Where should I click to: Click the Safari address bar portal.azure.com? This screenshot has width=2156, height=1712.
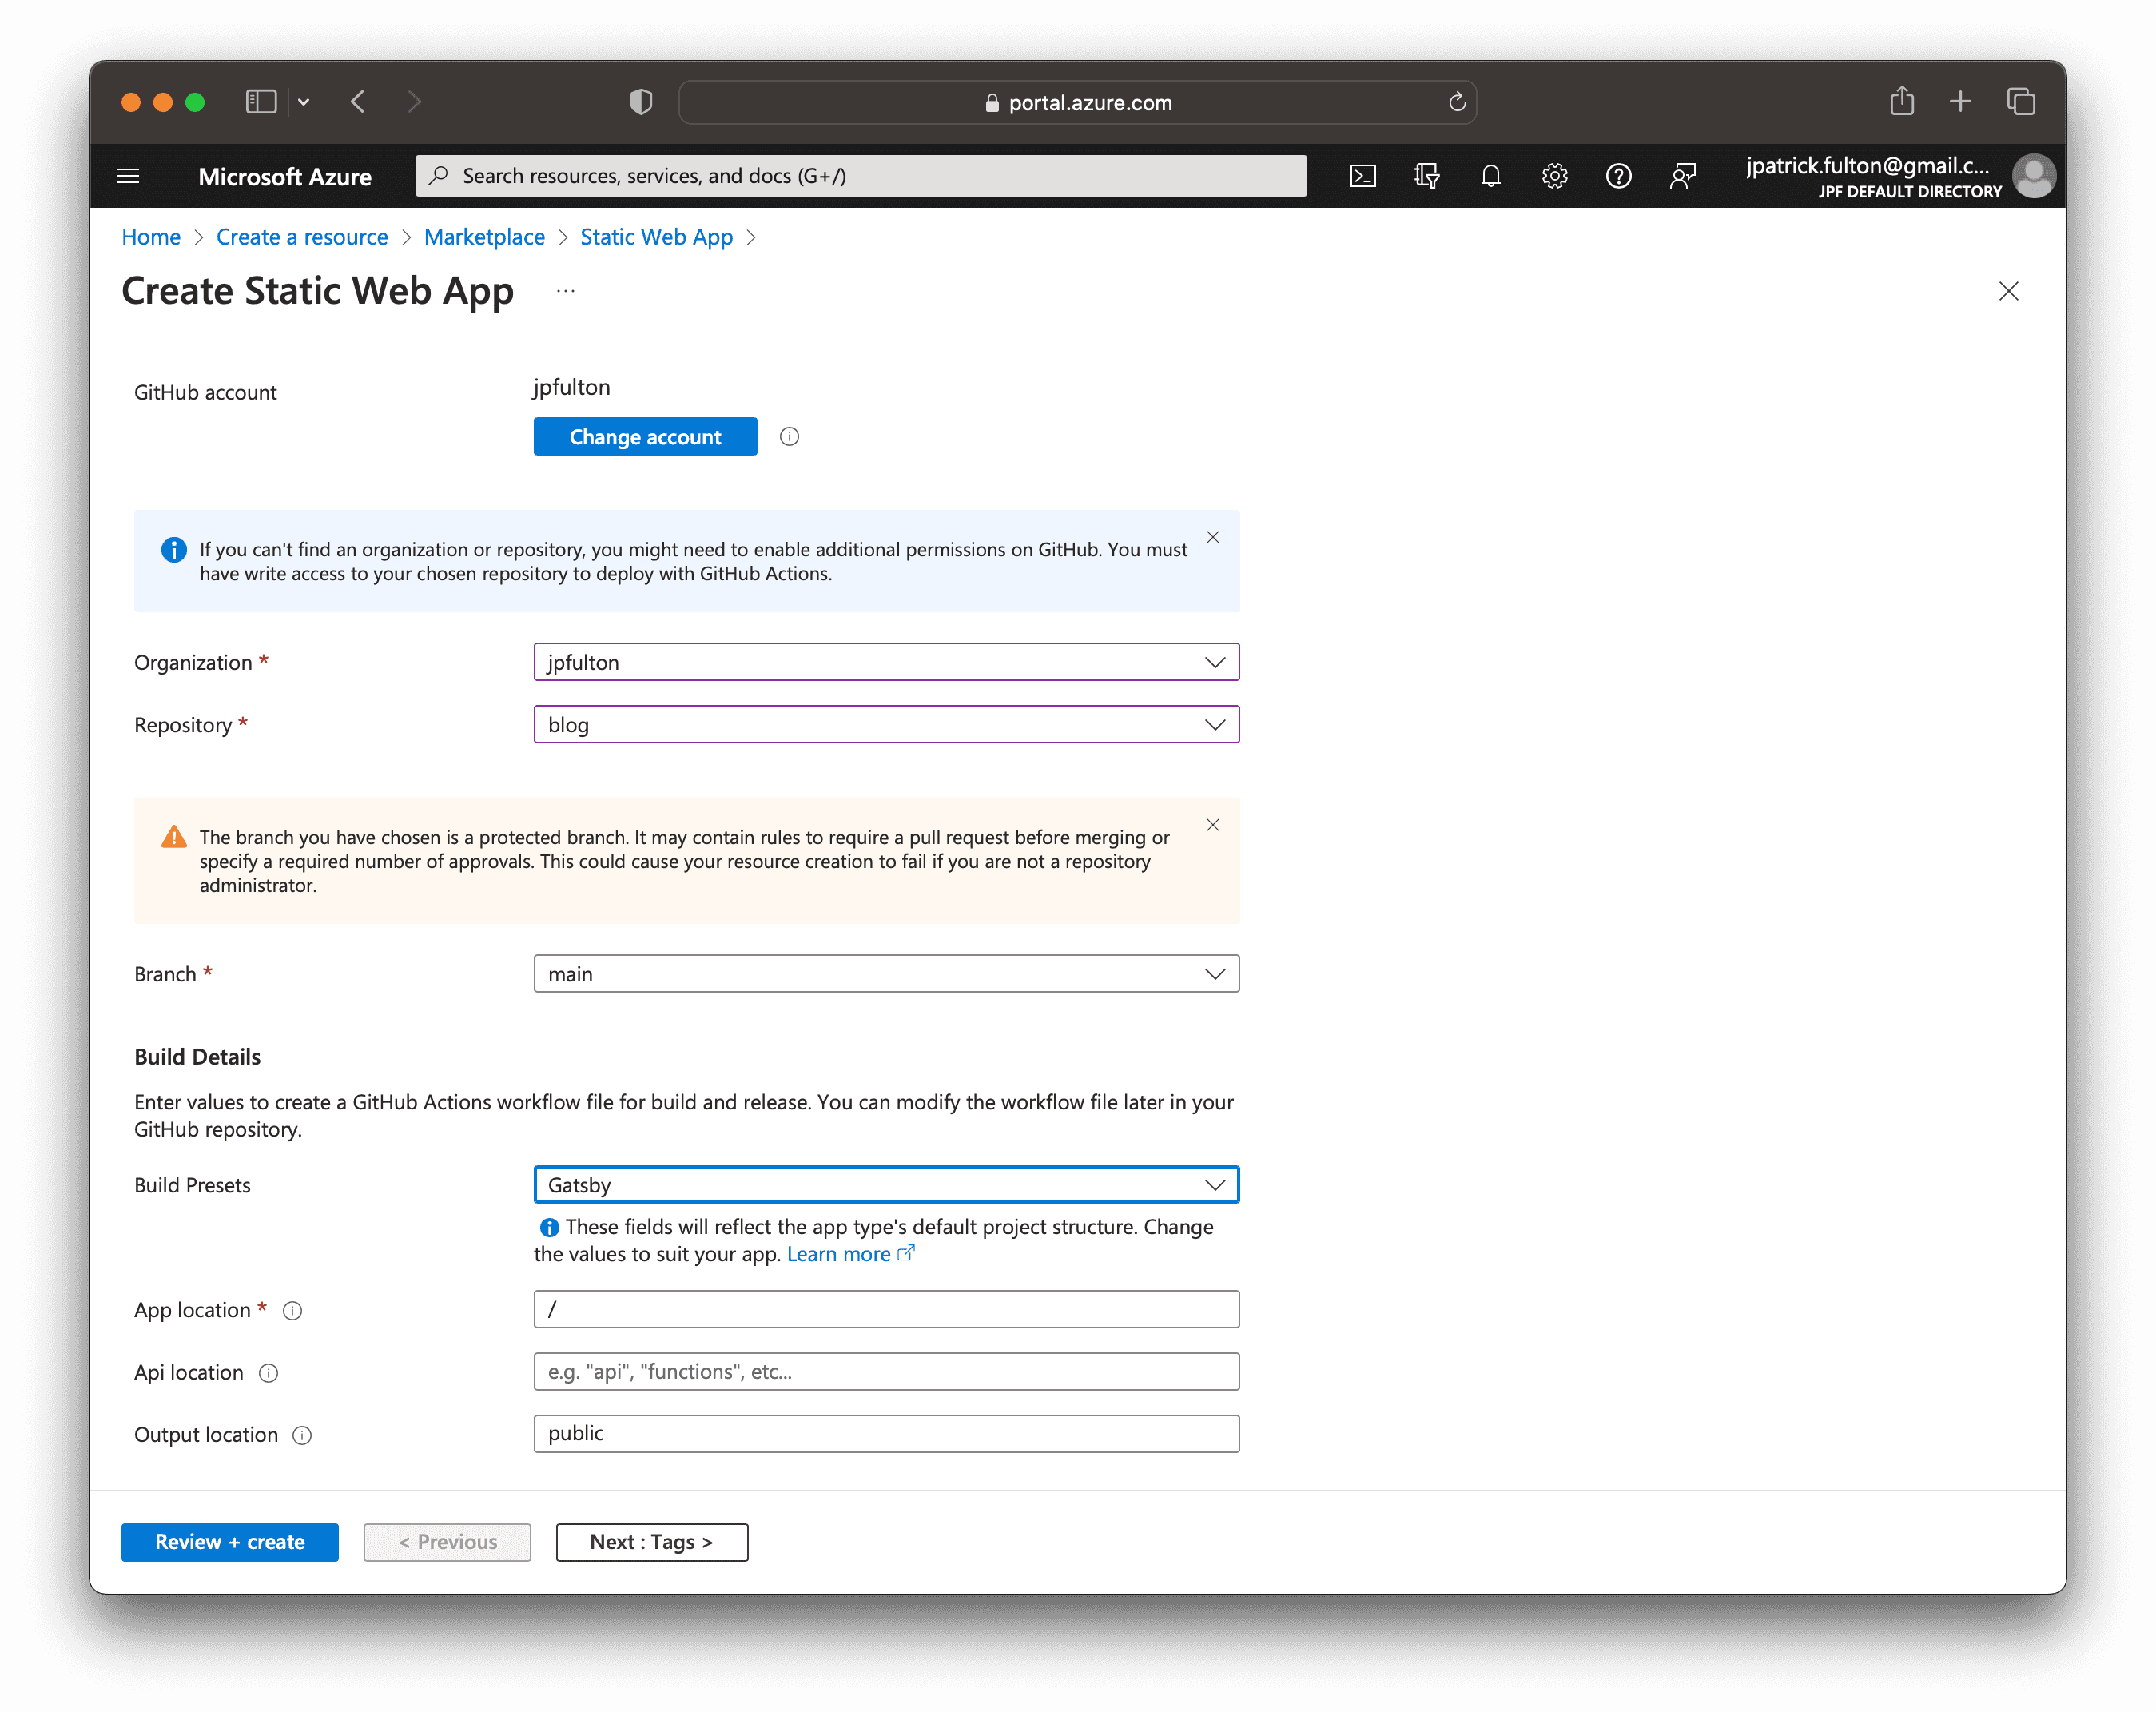tap(1077, 102)
